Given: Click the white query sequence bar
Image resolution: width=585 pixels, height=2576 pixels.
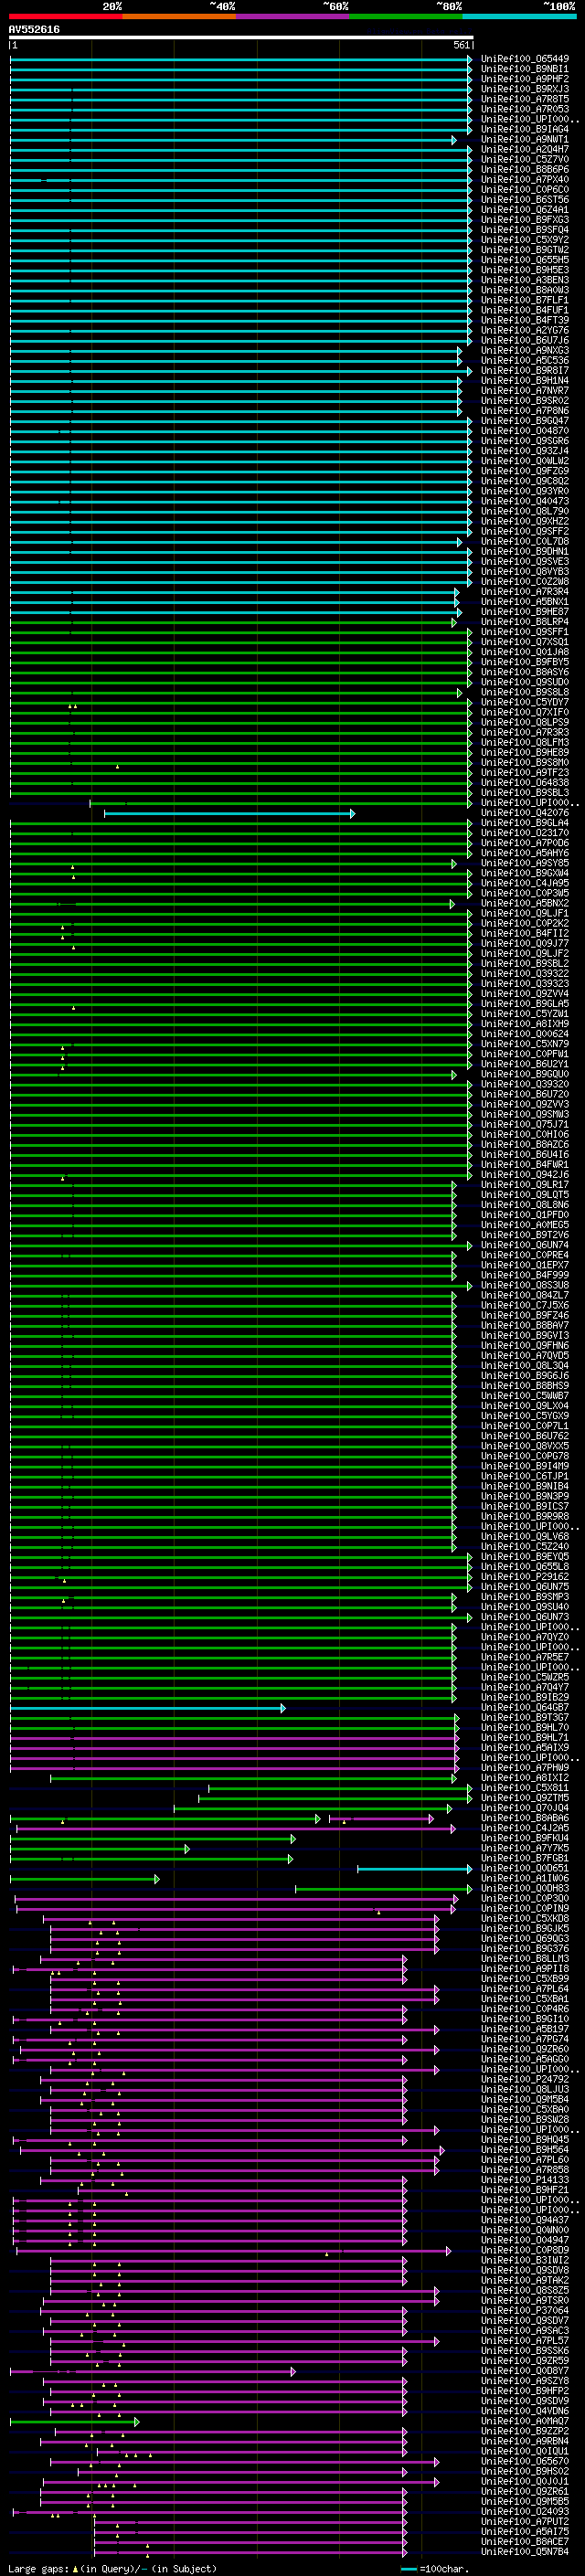Looking at the screenshot, I should coord(241,38).
